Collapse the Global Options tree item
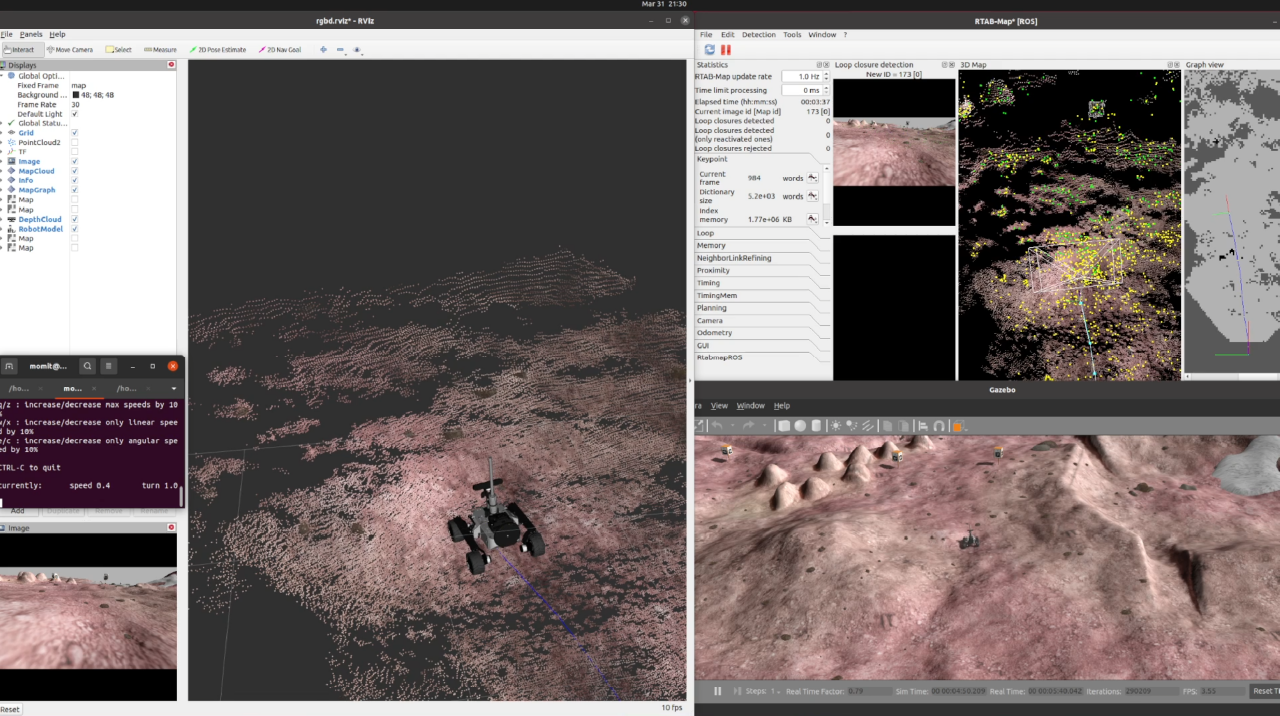 tap(2, 76)
